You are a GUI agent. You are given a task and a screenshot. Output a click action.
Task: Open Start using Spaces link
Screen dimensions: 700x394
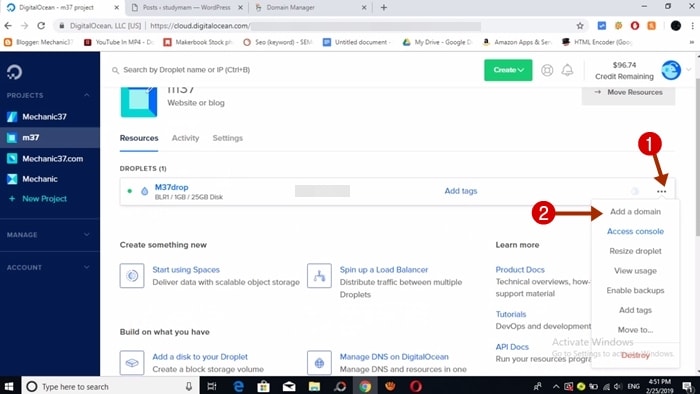point(186,270)
